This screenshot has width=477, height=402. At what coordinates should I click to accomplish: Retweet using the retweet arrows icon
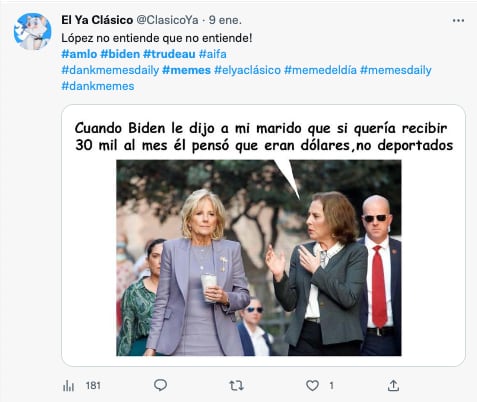coord(236,386)
